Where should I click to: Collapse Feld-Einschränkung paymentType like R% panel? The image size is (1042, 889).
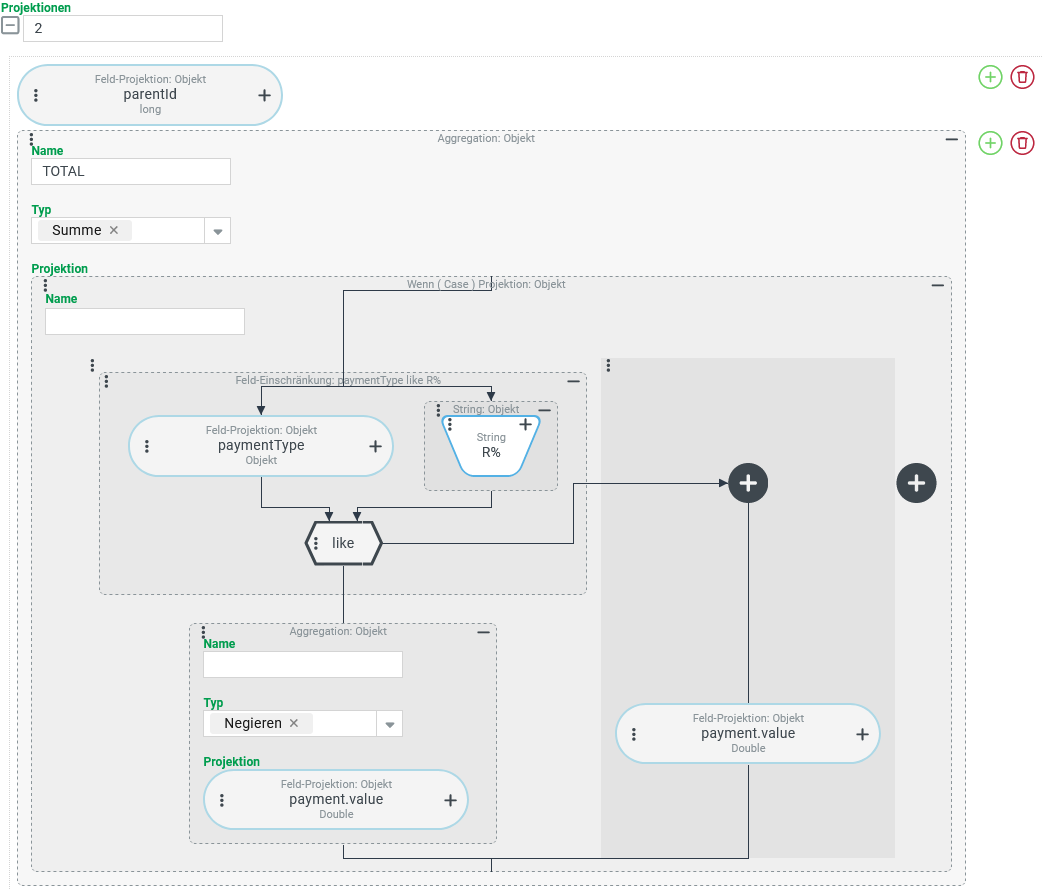point(573,381)
